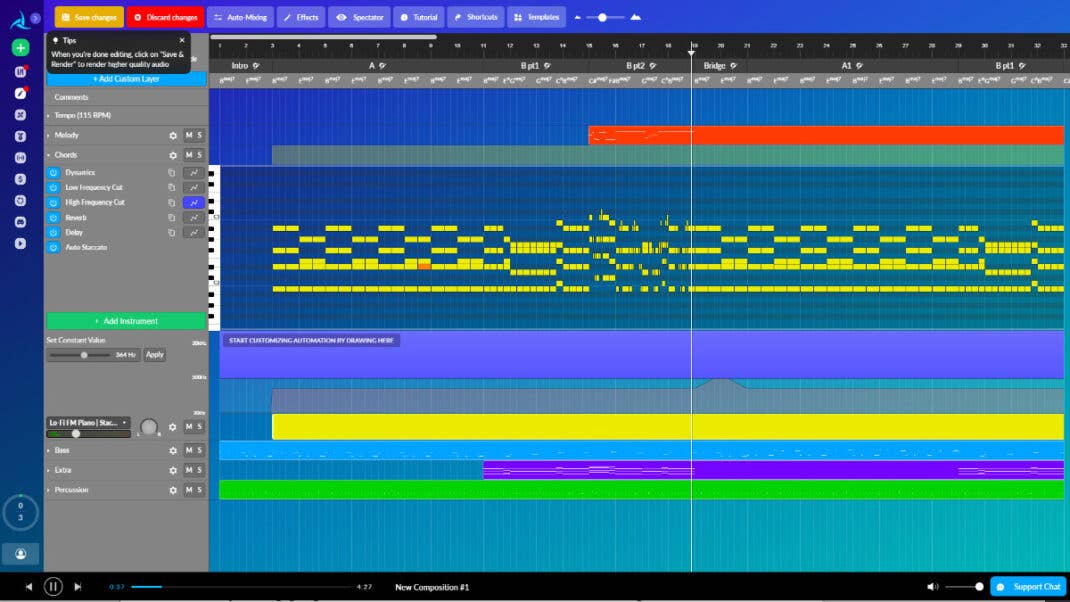Expand the sidebar with the arrow button
This screenshot has height=602, width=1070.
coord(35,18)
